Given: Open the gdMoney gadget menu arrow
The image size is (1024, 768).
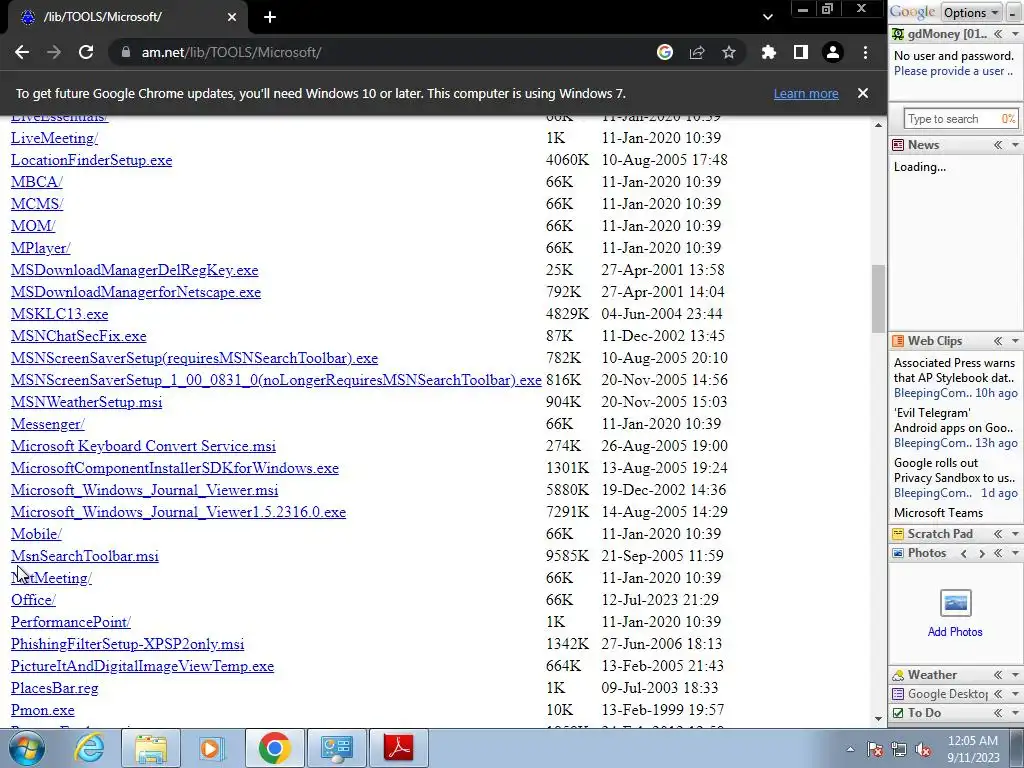Looking at the screenshot, I should [1016, 34].
